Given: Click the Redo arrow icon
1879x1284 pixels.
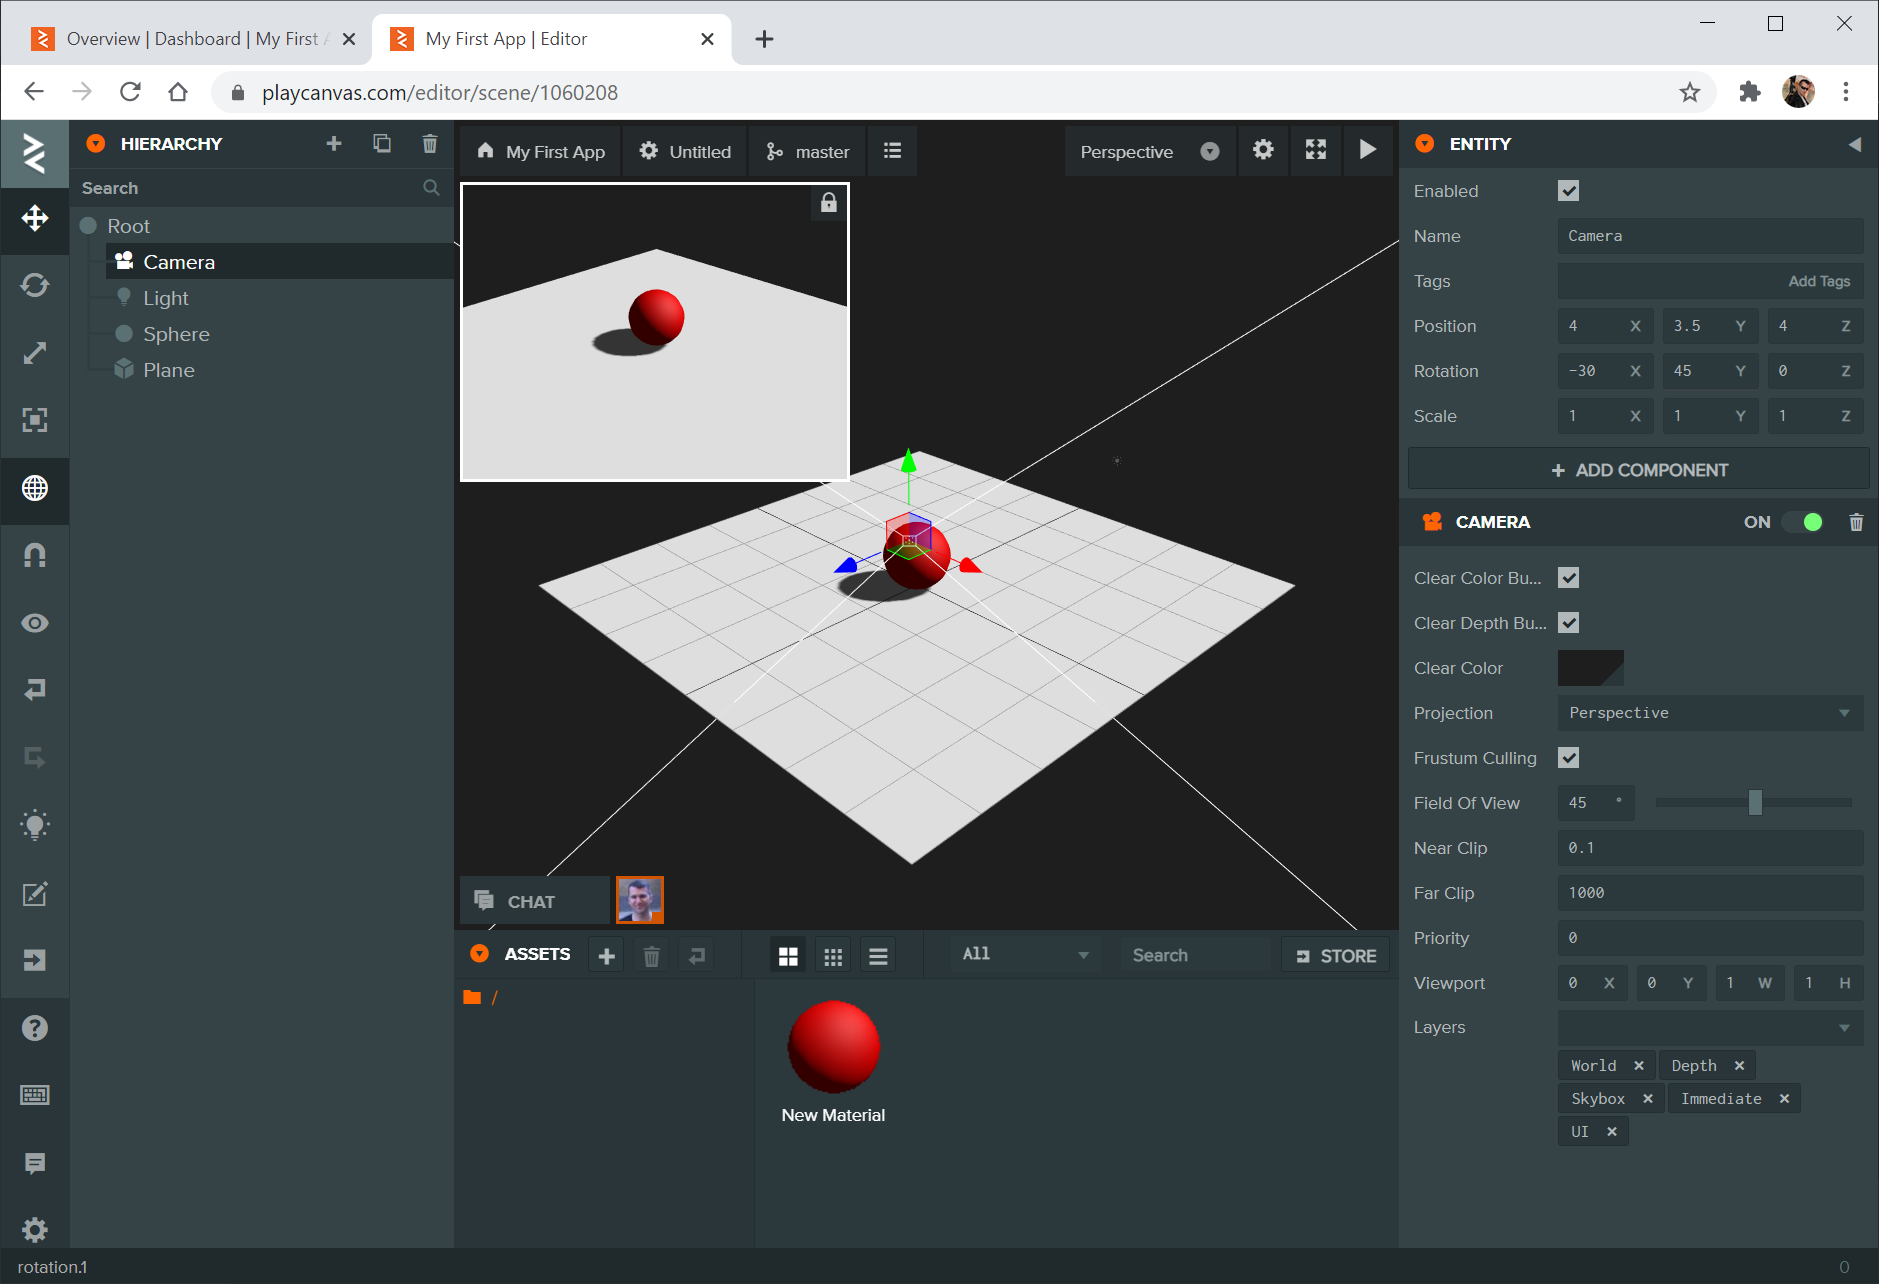Looking at the screenshot, I should tap(34, 758).
